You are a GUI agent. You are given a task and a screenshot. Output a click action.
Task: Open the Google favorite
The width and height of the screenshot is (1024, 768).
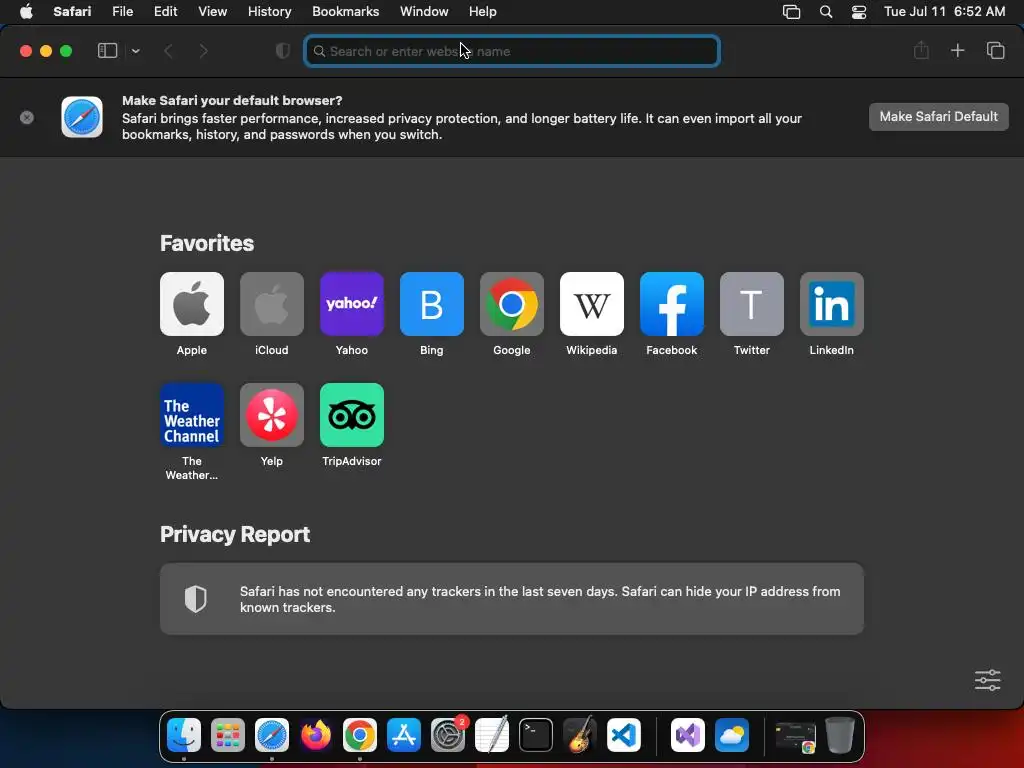coord(511,304)
